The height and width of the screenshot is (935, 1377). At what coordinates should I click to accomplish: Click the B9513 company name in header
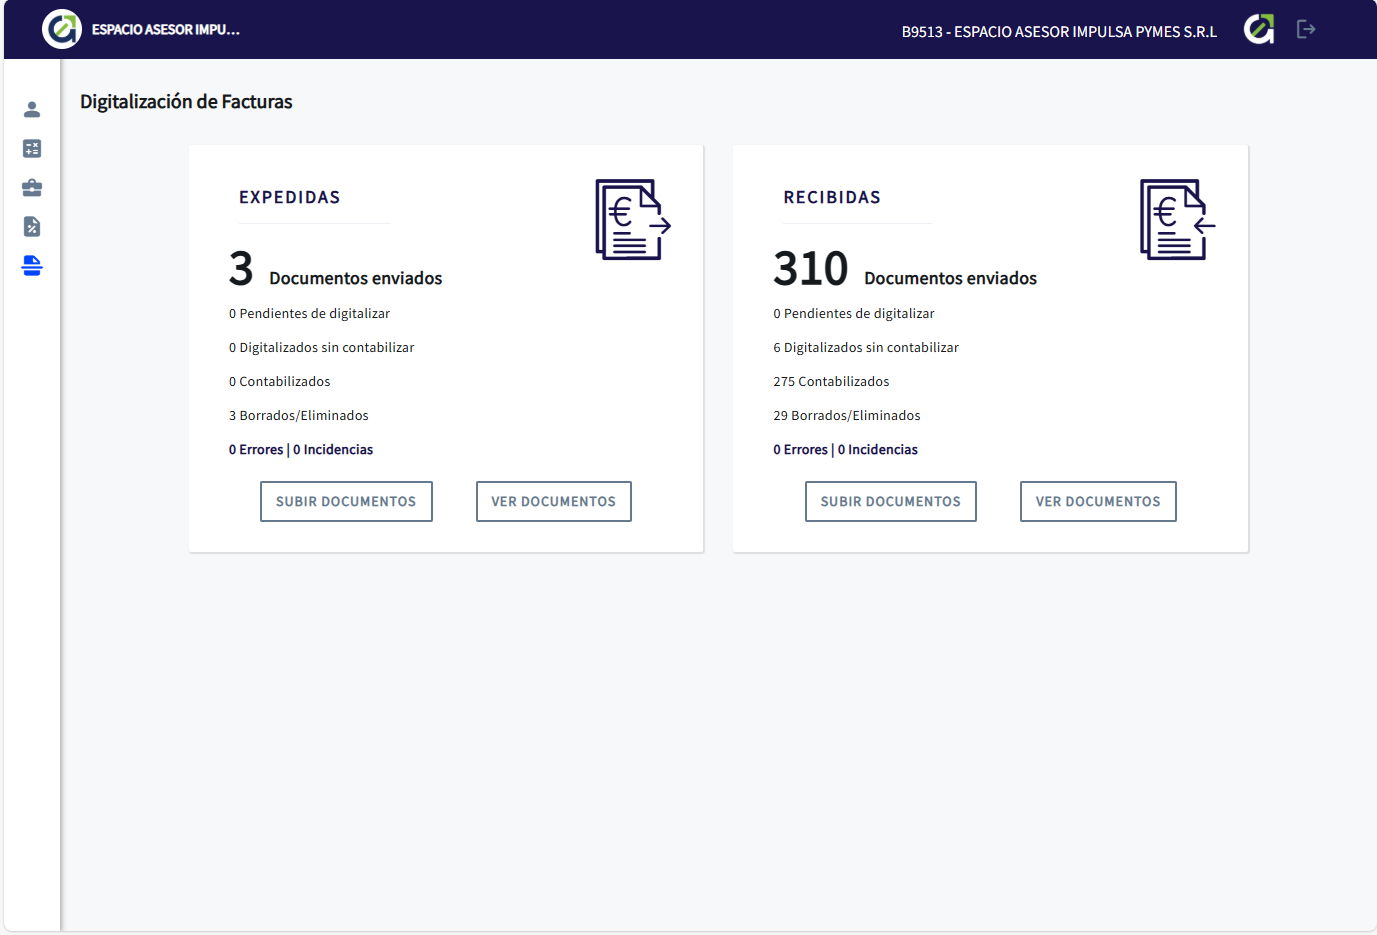1059,32
